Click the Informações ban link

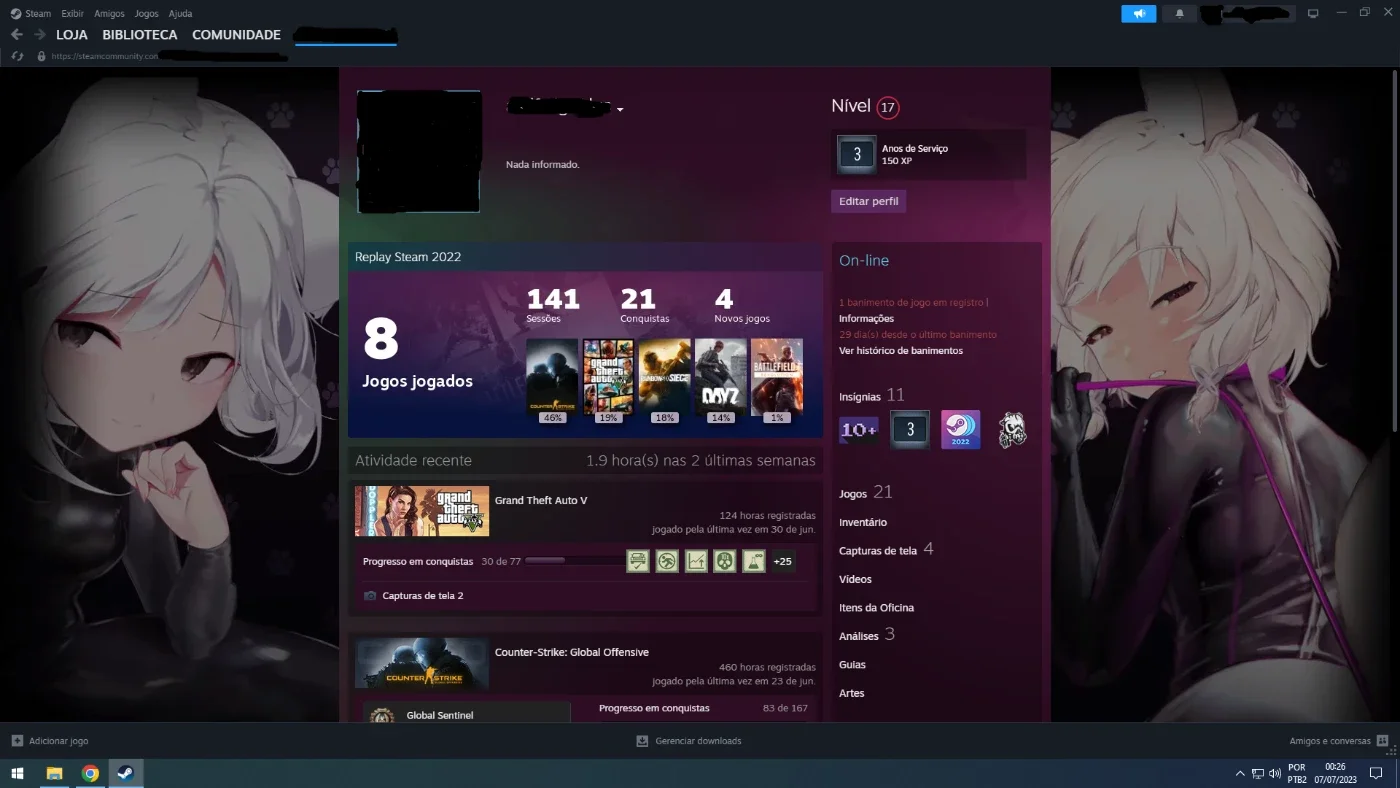tap(866, 318)
